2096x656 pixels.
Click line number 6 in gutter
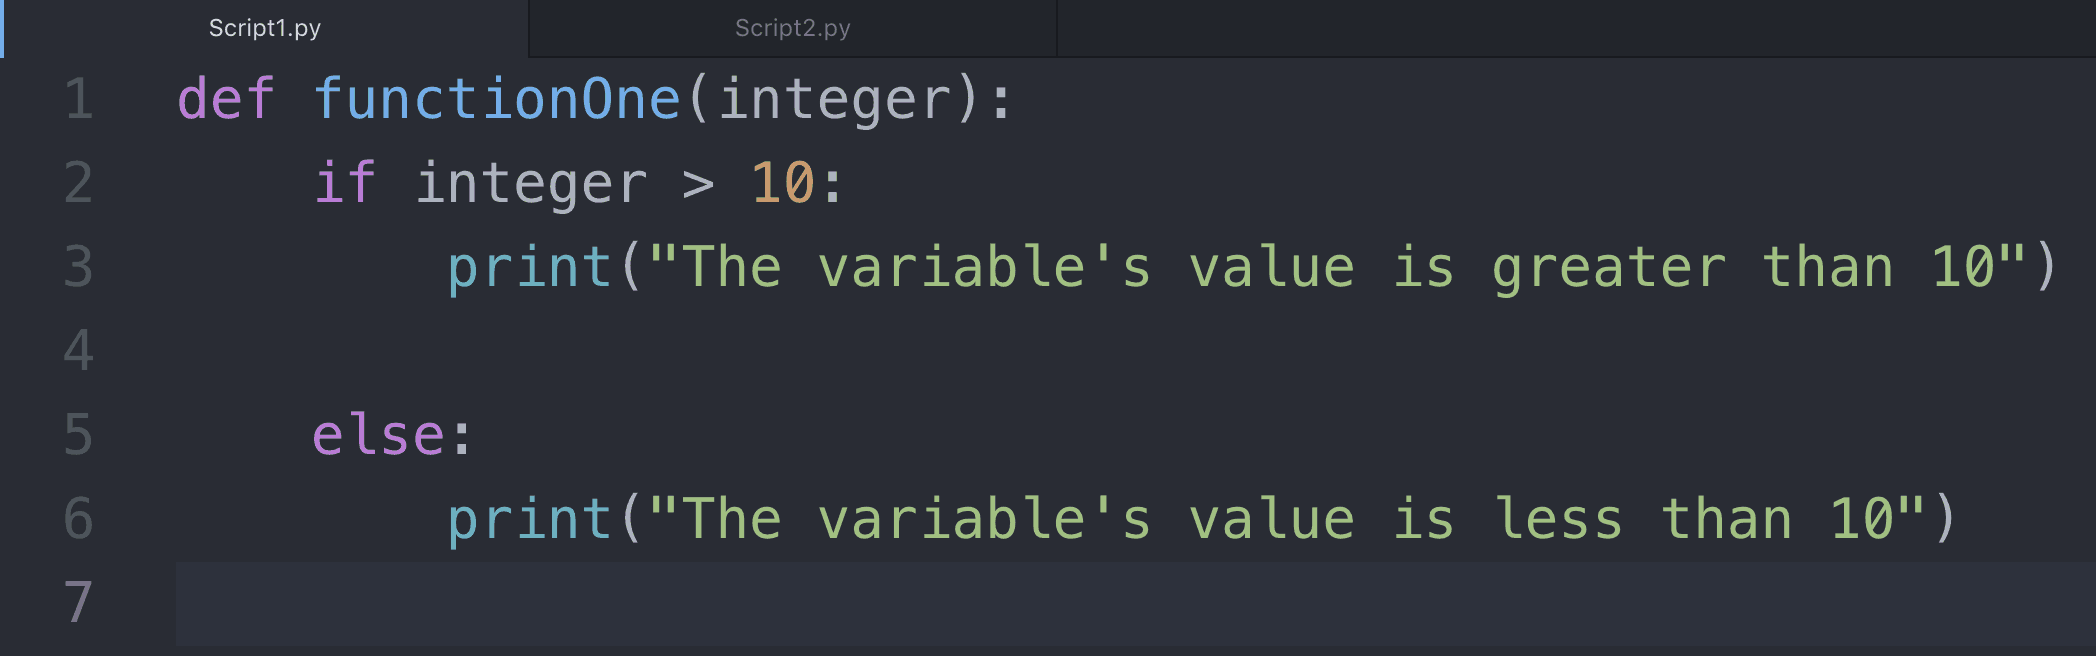[78, 518]
